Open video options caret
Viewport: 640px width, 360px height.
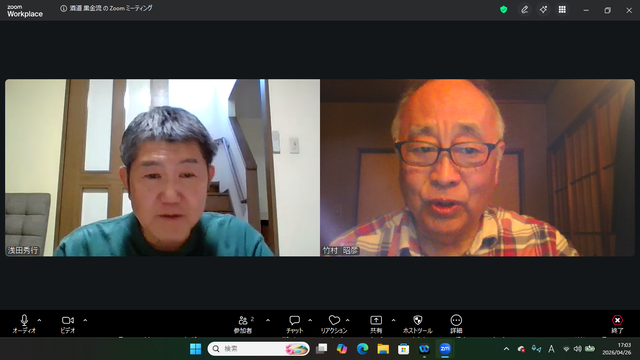(85, 320)
